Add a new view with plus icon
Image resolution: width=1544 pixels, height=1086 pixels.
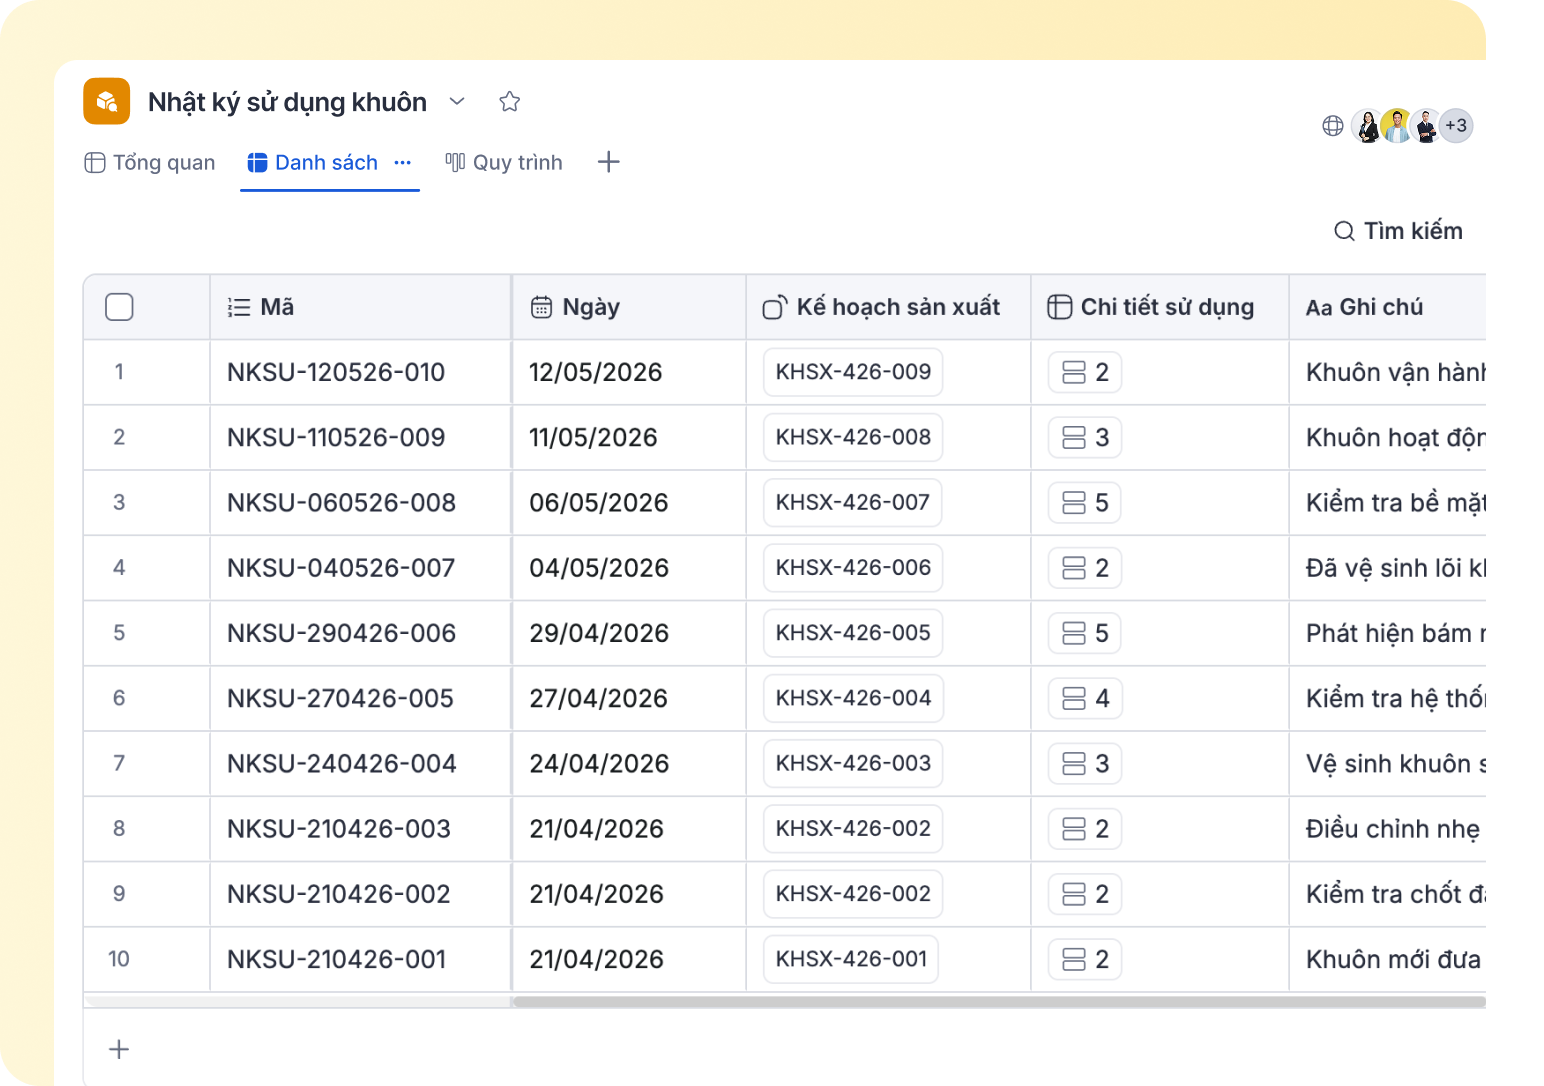(609, 162)
